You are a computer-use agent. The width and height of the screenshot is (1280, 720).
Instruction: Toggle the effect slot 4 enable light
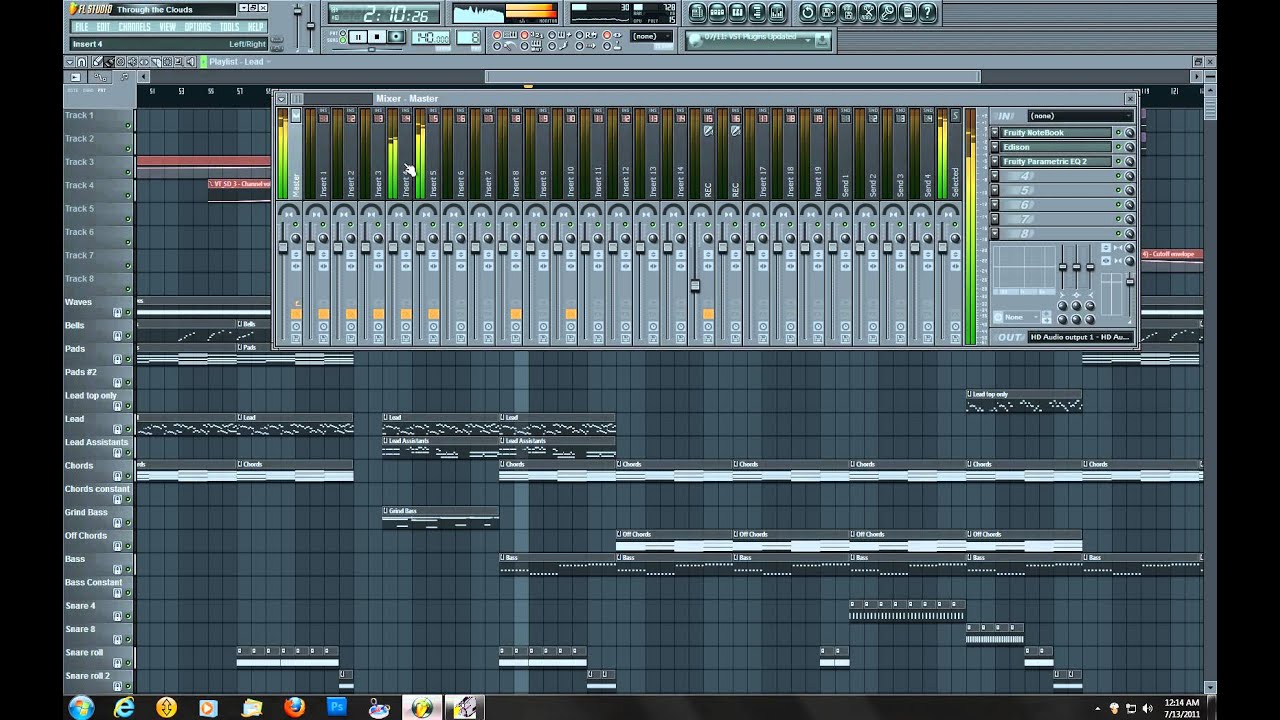coord(1119,176)
